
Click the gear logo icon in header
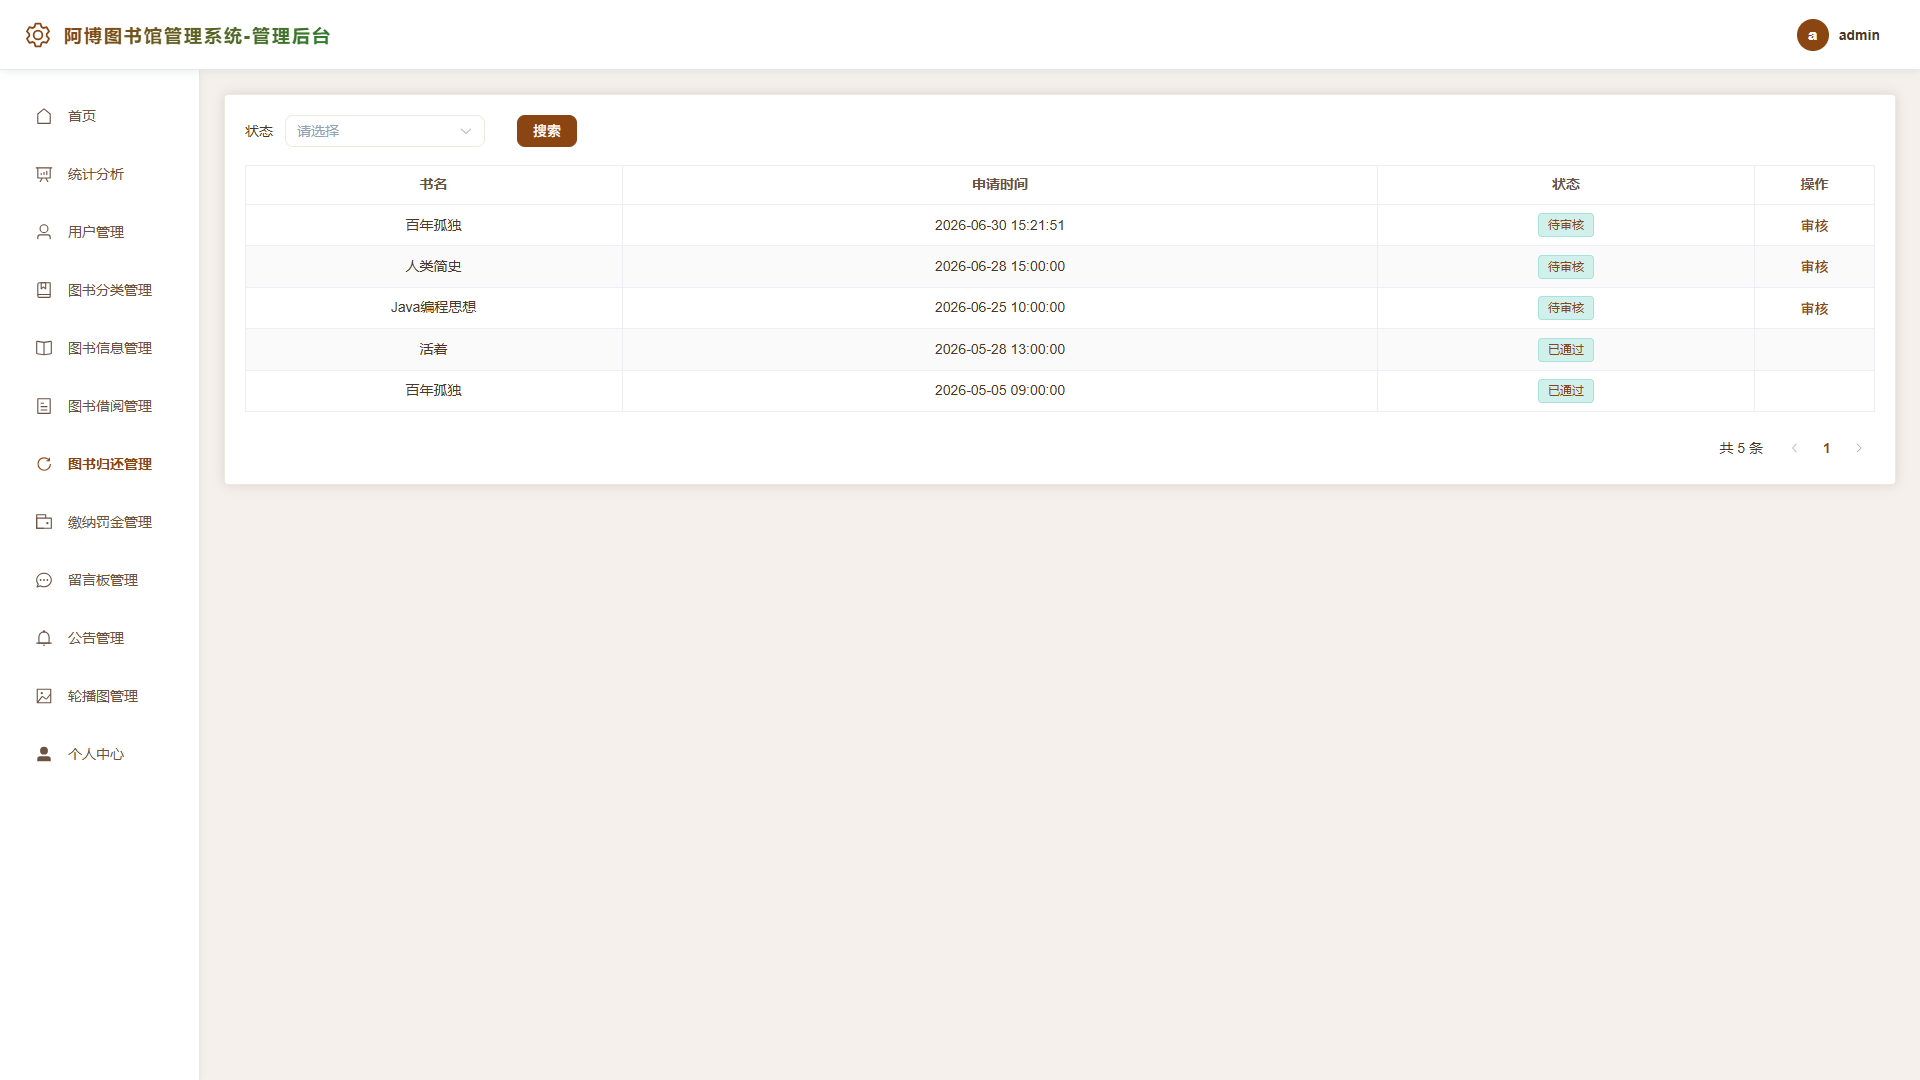(x=38, y=35)
